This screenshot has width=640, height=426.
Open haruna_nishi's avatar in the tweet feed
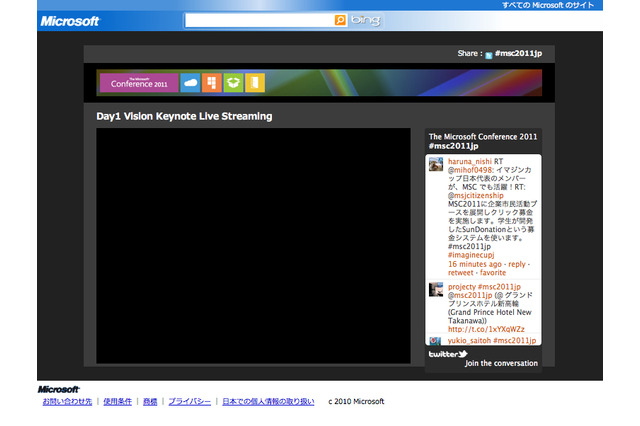[x=436, y=165]
